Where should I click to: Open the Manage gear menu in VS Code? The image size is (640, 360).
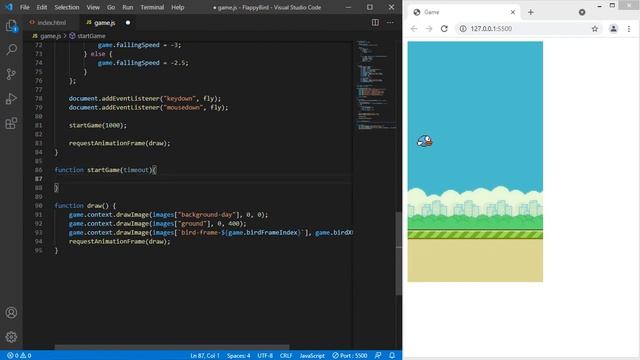11,337
